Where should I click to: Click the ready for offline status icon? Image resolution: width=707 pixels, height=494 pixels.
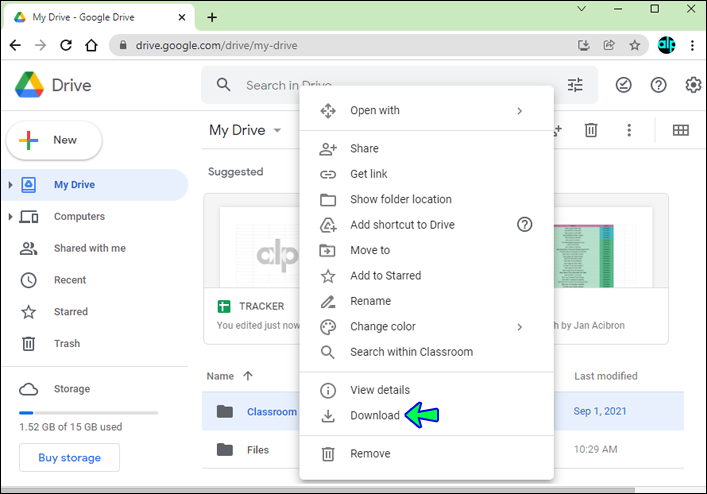coord(624,85)
